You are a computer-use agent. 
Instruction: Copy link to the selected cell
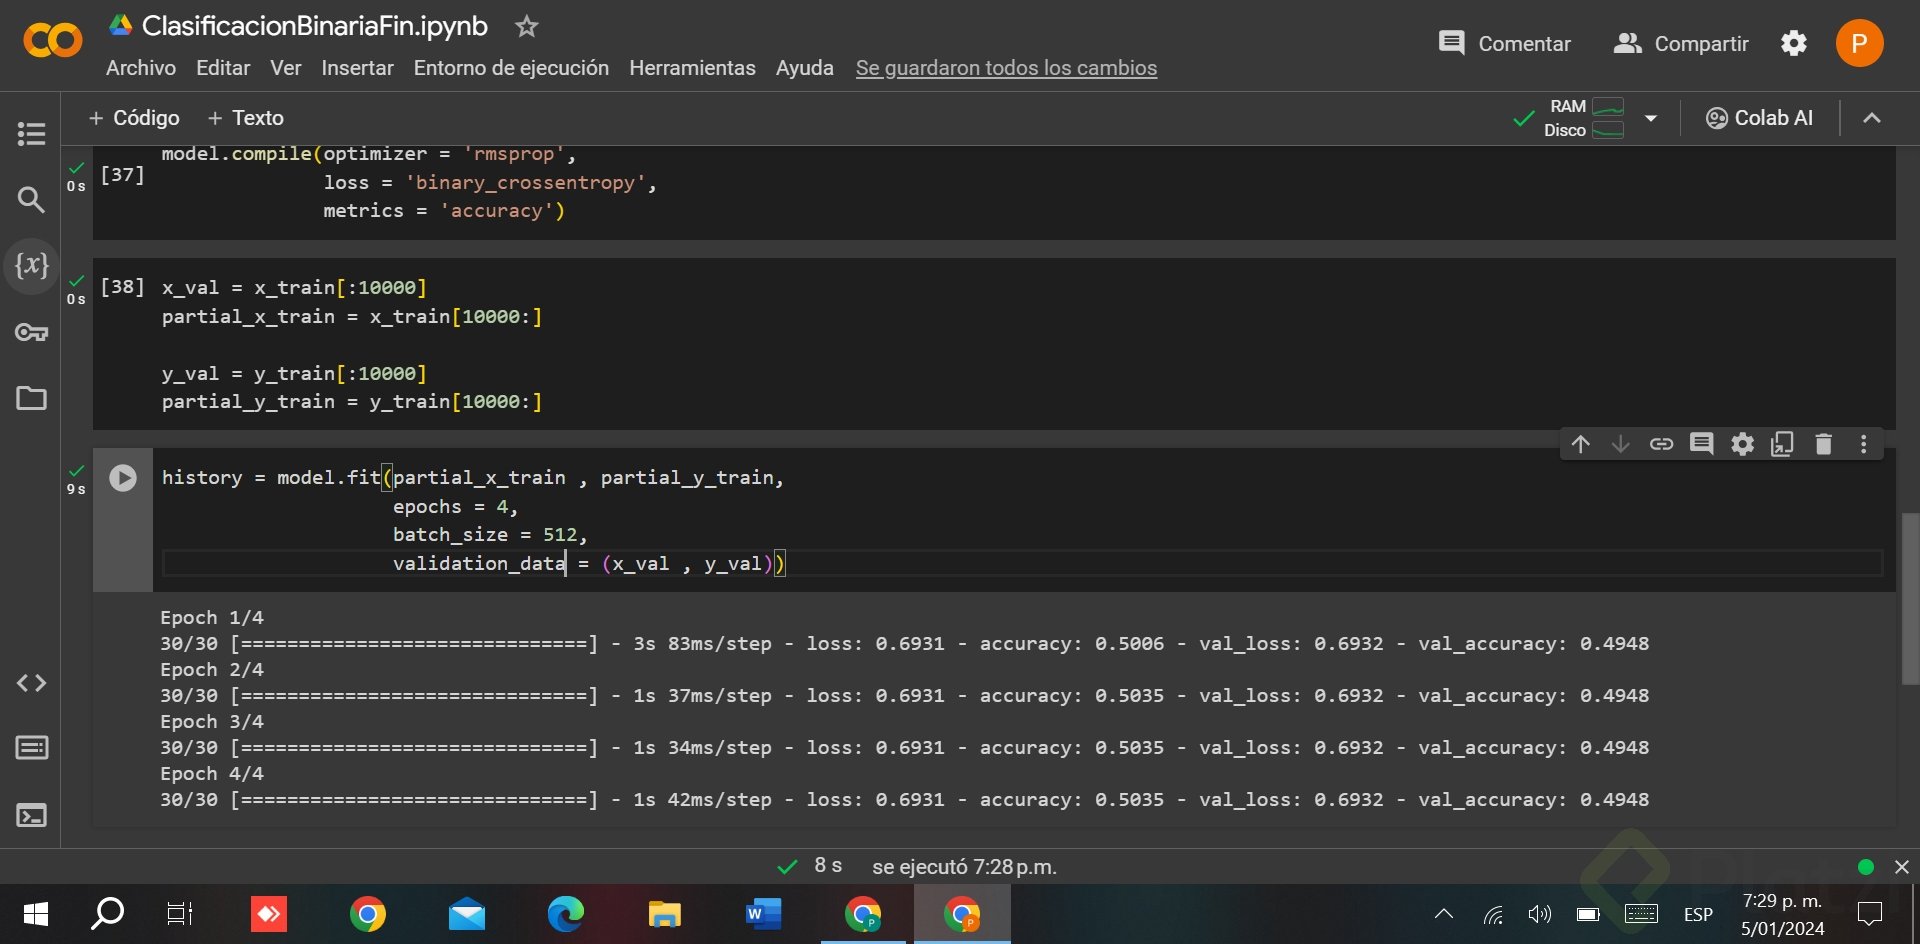click(1661, 444)
